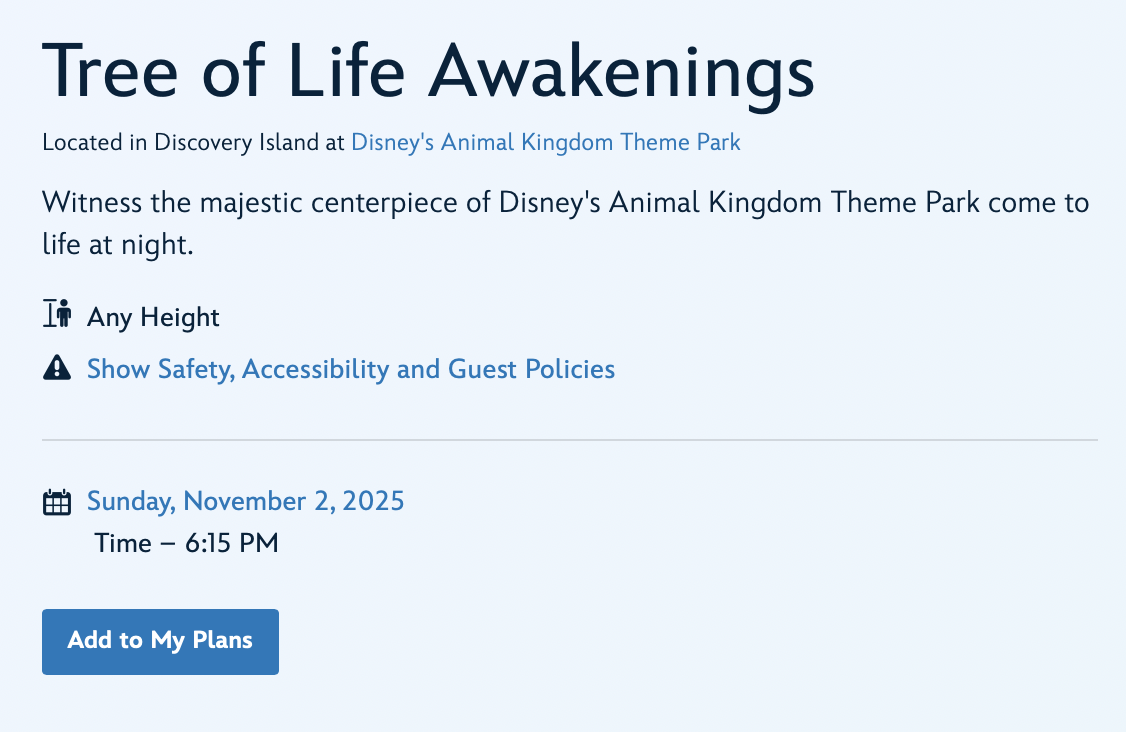
Task: Click the description line starting with "Witness the majestic"
Action: point(565,203)
